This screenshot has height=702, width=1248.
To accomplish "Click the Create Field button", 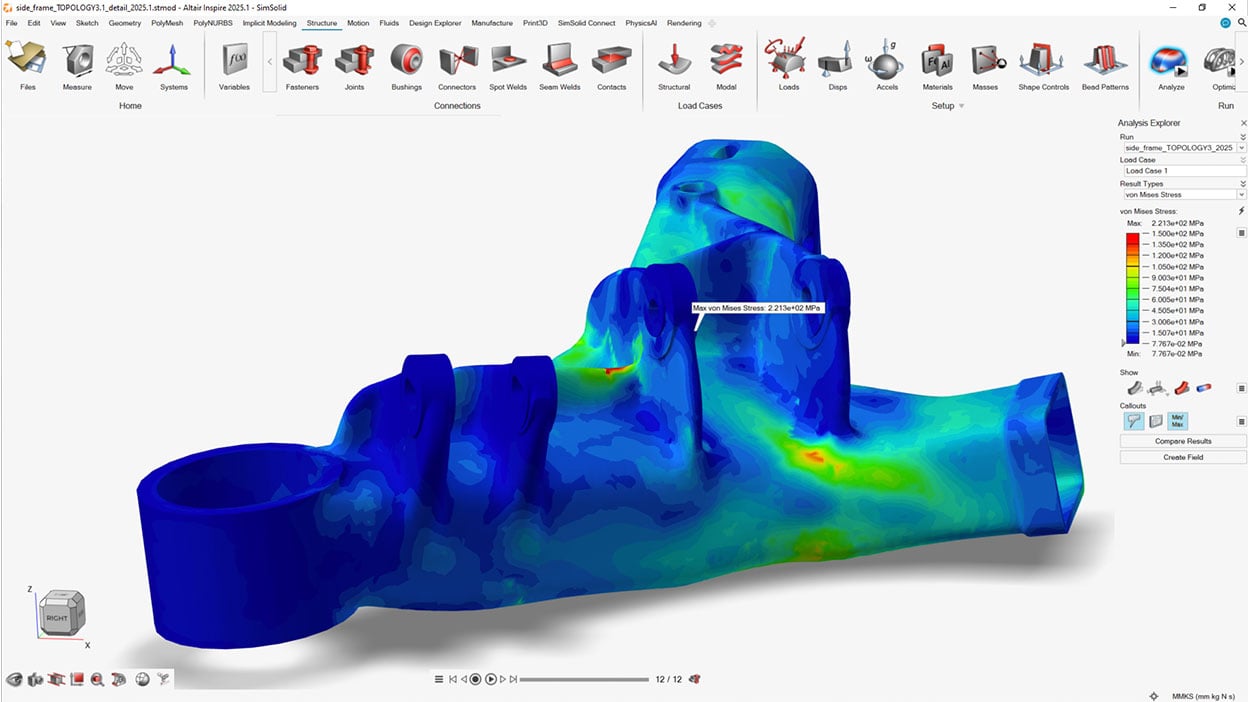I will click(x=1183, y=457).
